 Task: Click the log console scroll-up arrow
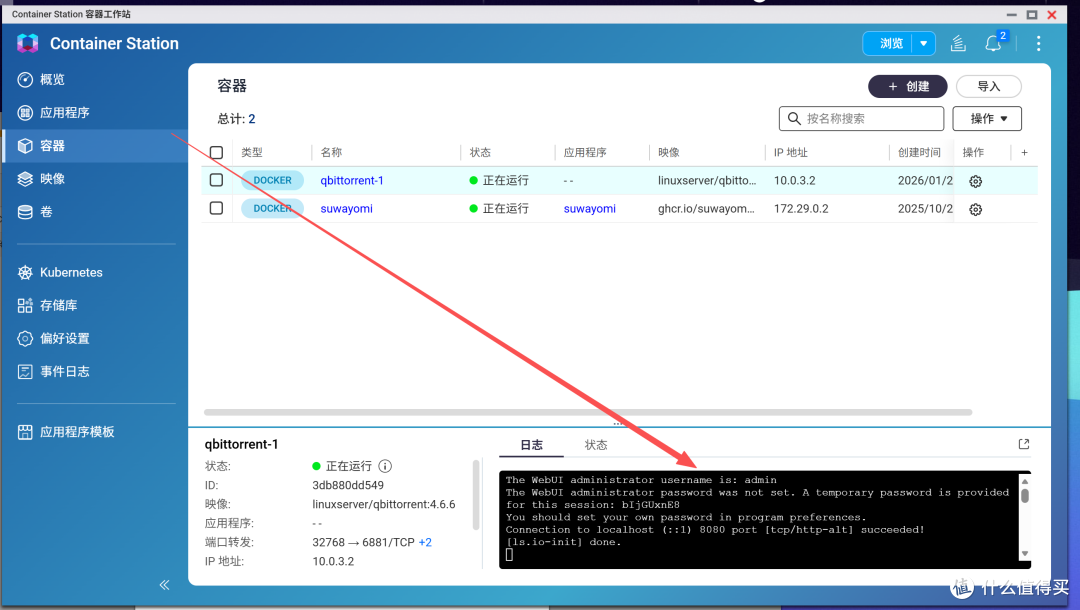(1025, 482)
